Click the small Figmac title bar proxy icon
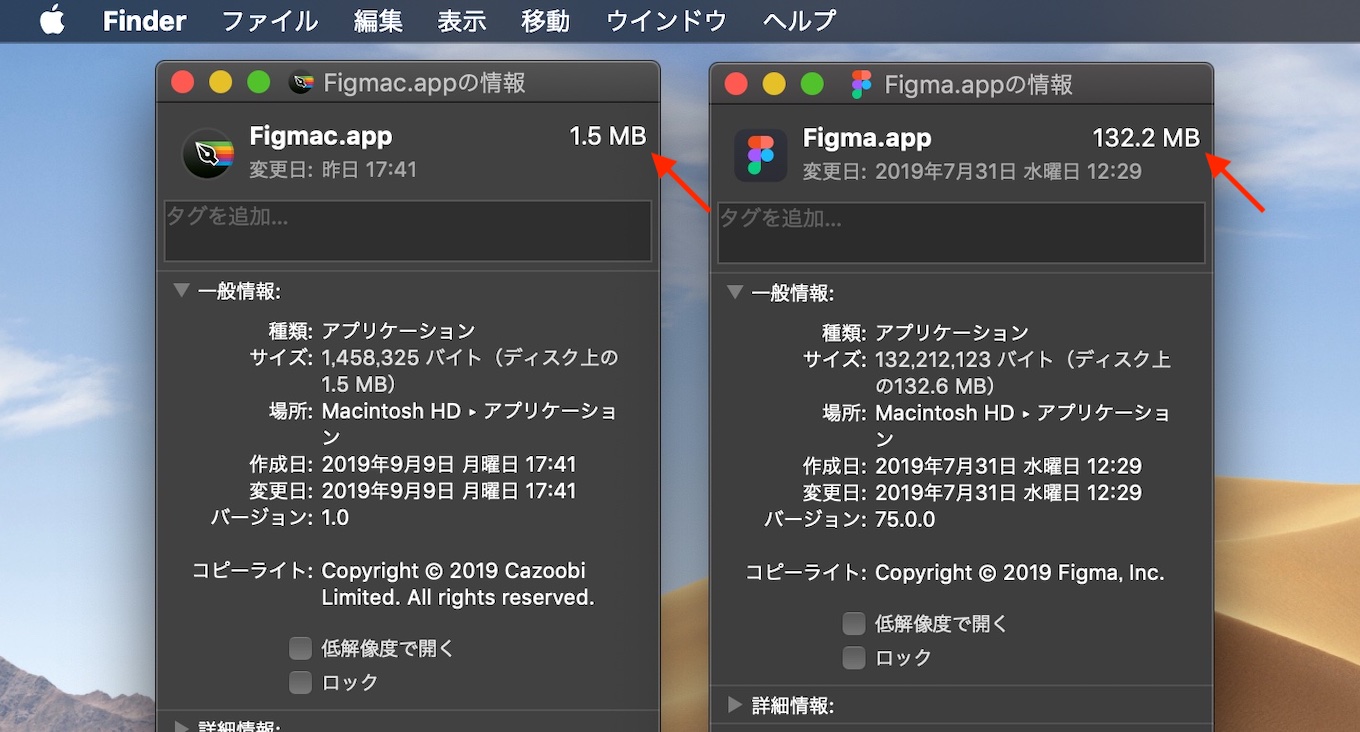The width and height of the screenshot is (1360, 732). [301, 83]
